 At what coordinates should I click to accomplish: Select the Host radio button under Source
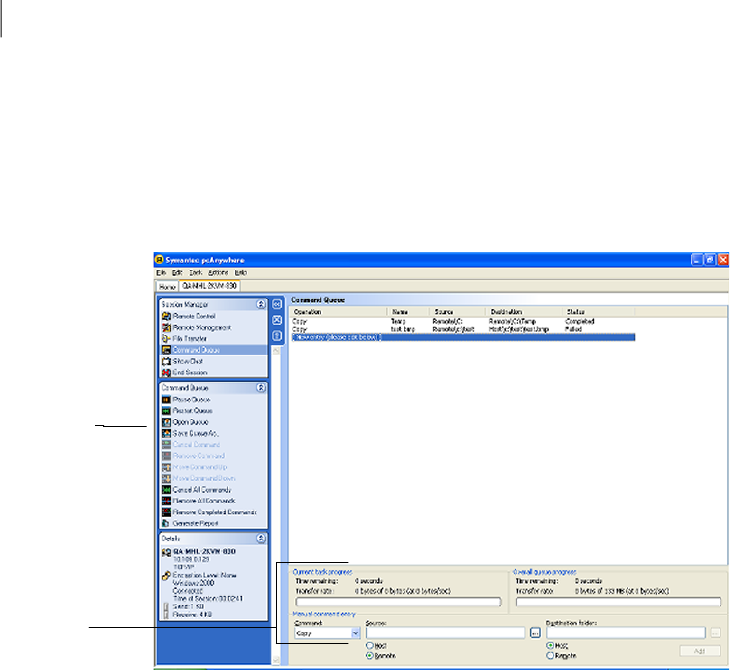point(370,645)
